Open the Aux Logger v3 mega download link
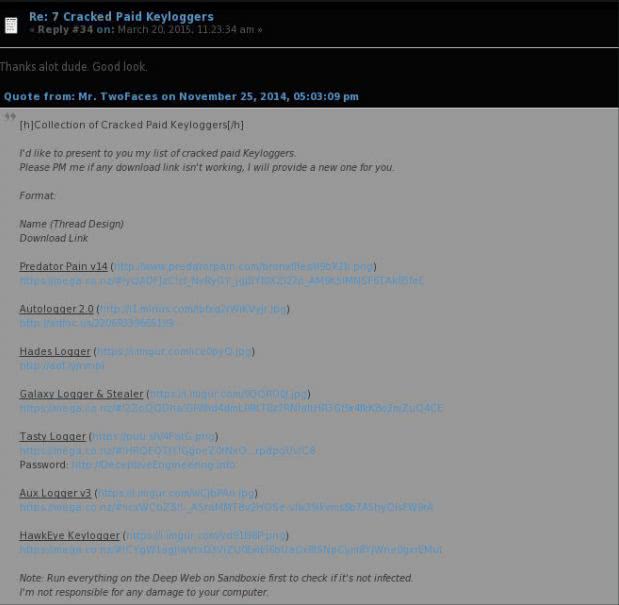The height and width of the screenshot is (605, 619). pos(226,507)
